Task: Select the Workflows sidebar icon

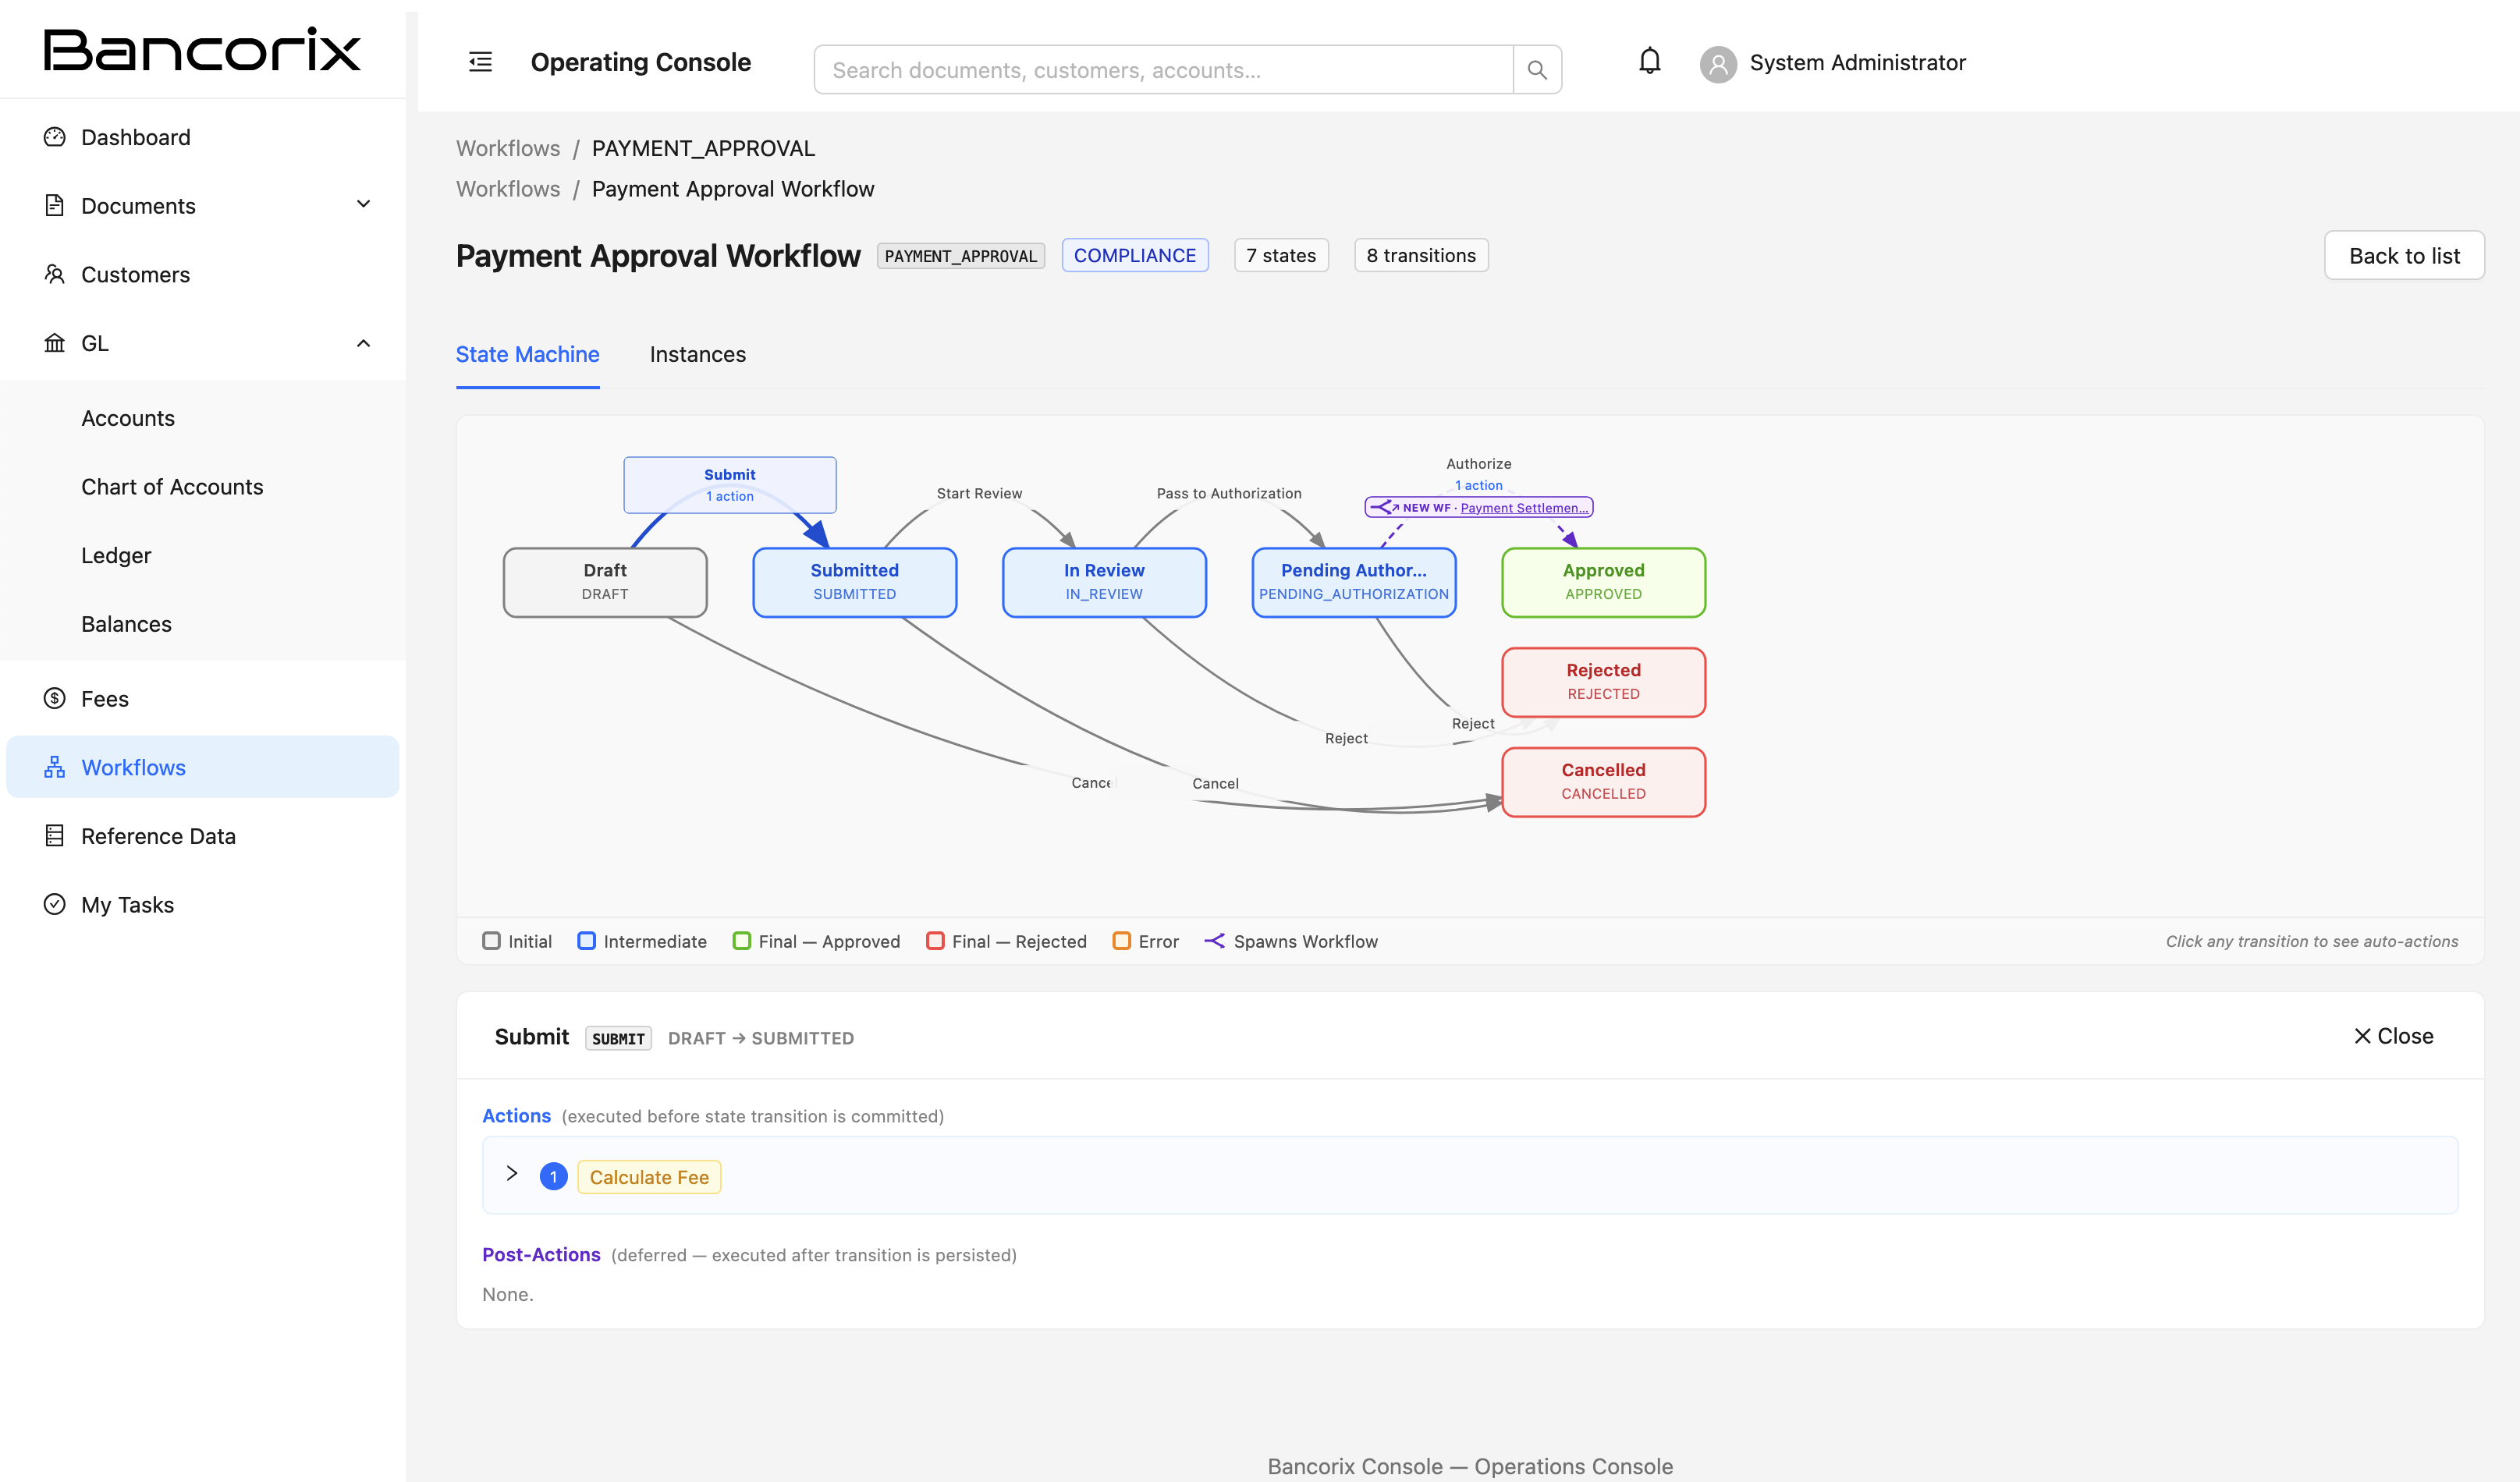Action: 54,767
